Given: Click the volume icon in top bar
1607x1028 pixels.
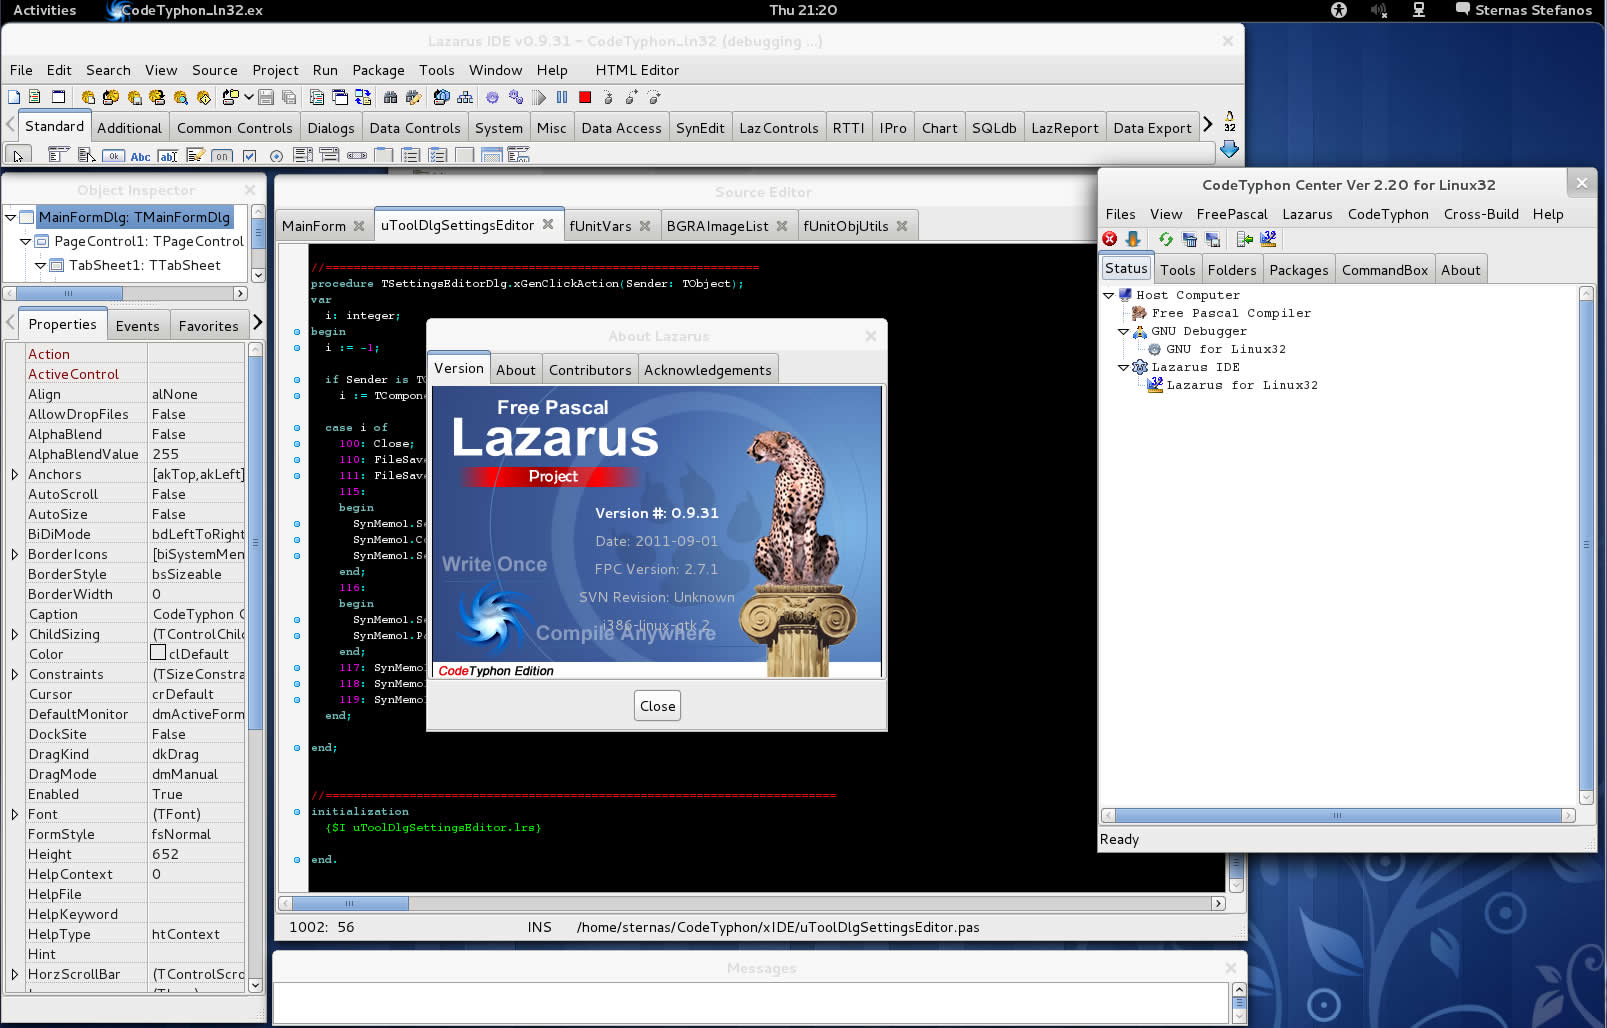Looking at the screenshot, I should tap(1379, 10).
